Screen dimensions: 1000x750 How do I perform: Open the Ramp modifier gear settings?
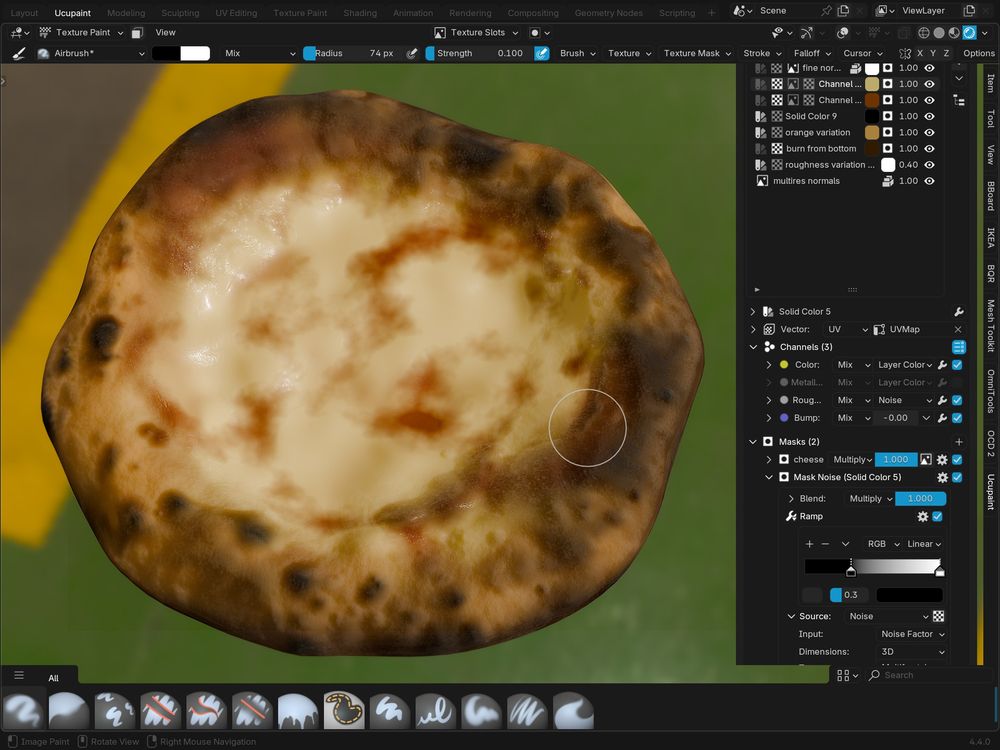[x=922, y=517]
